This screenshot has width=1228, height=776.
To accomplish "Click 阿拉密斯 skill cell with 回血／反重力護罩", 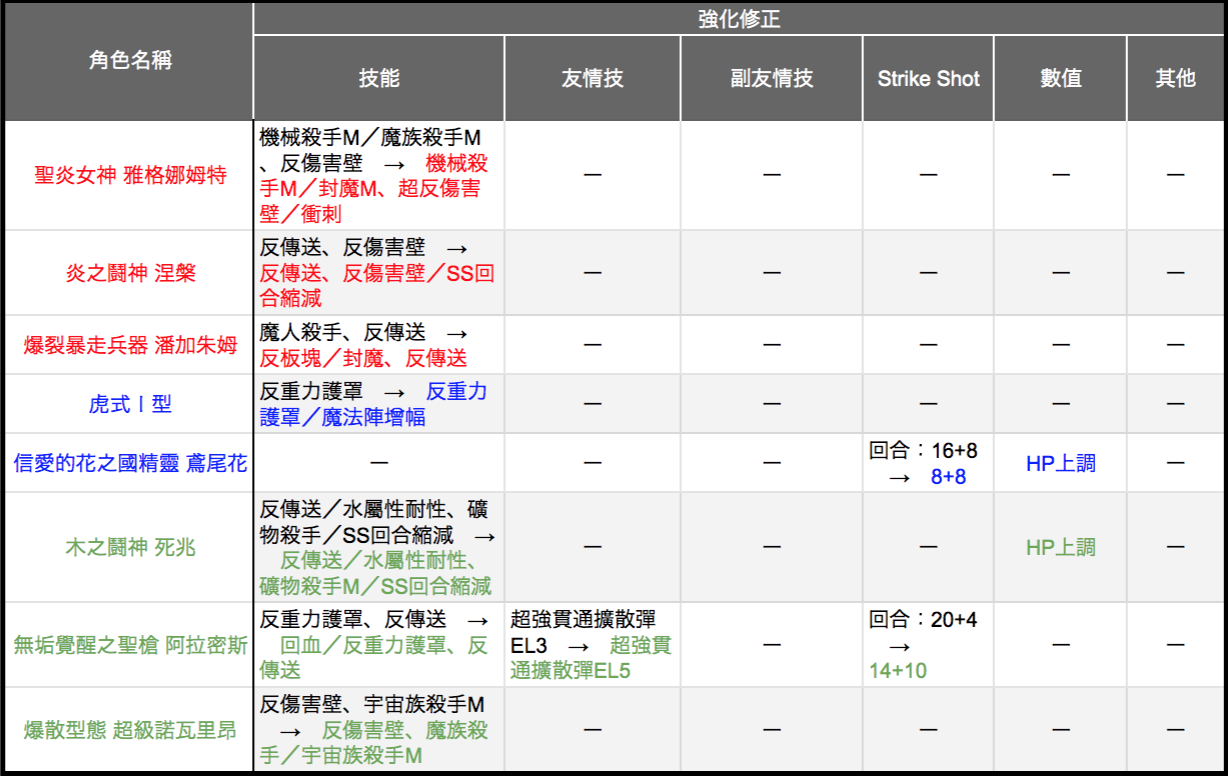I will coord(378,645).
